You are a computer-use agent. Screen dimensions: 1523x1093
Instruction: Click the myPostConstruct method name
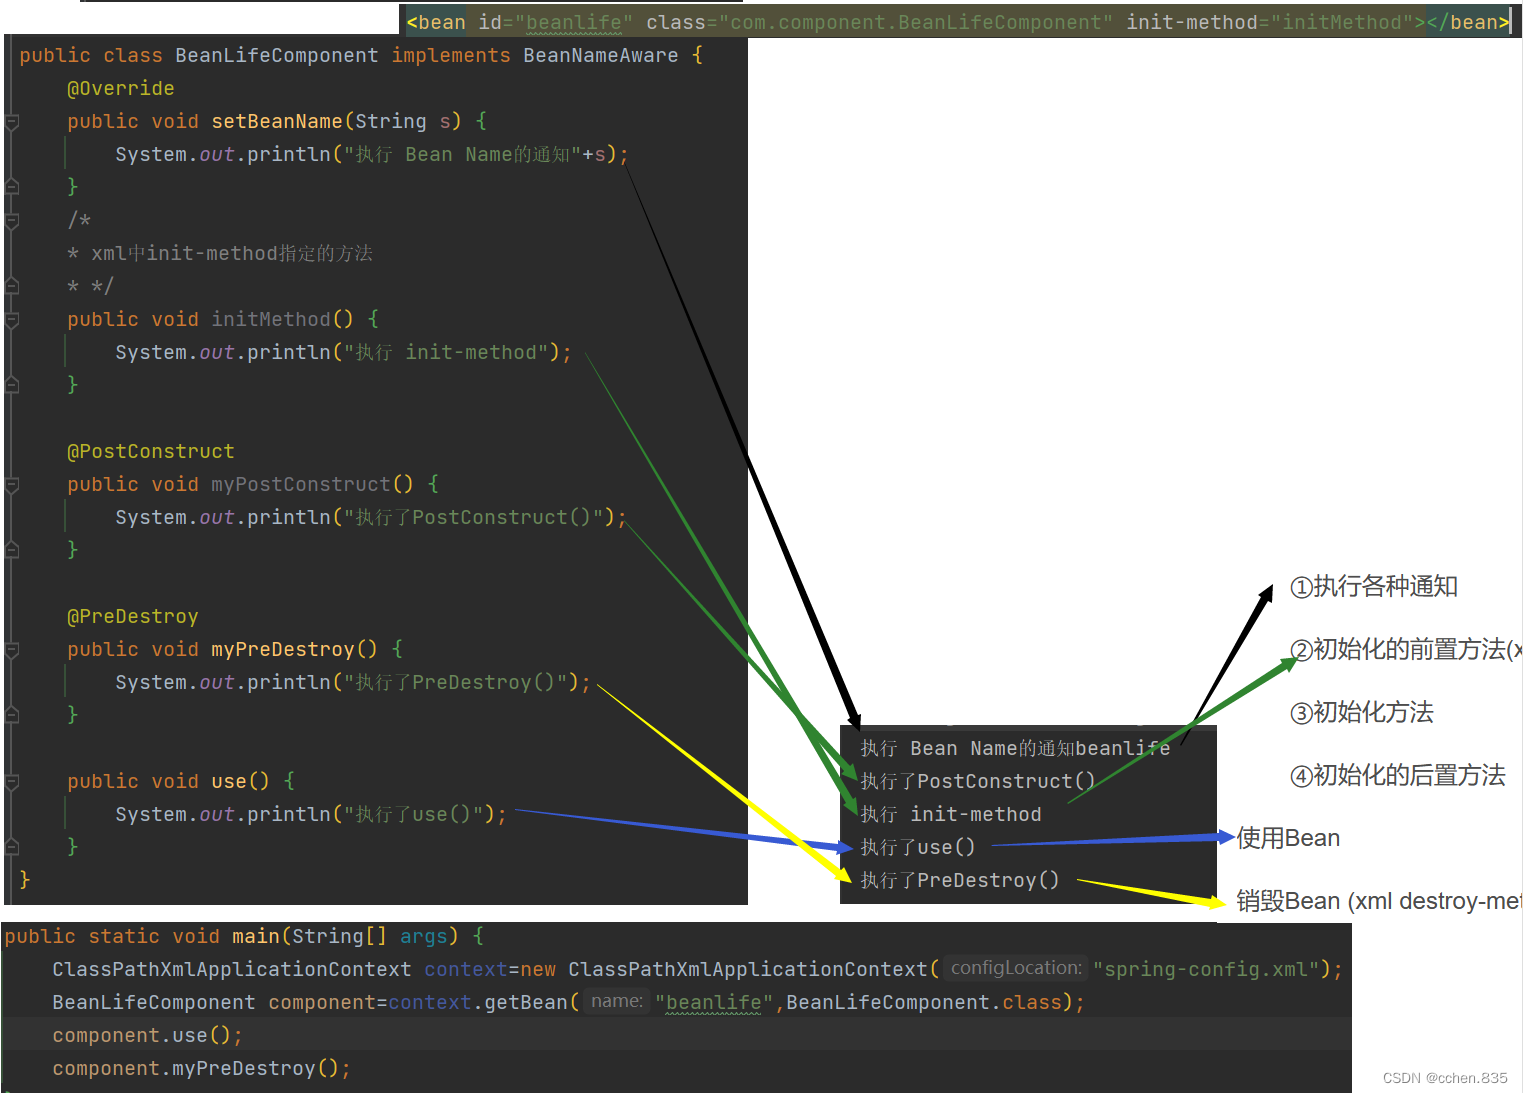pos(301,485)
